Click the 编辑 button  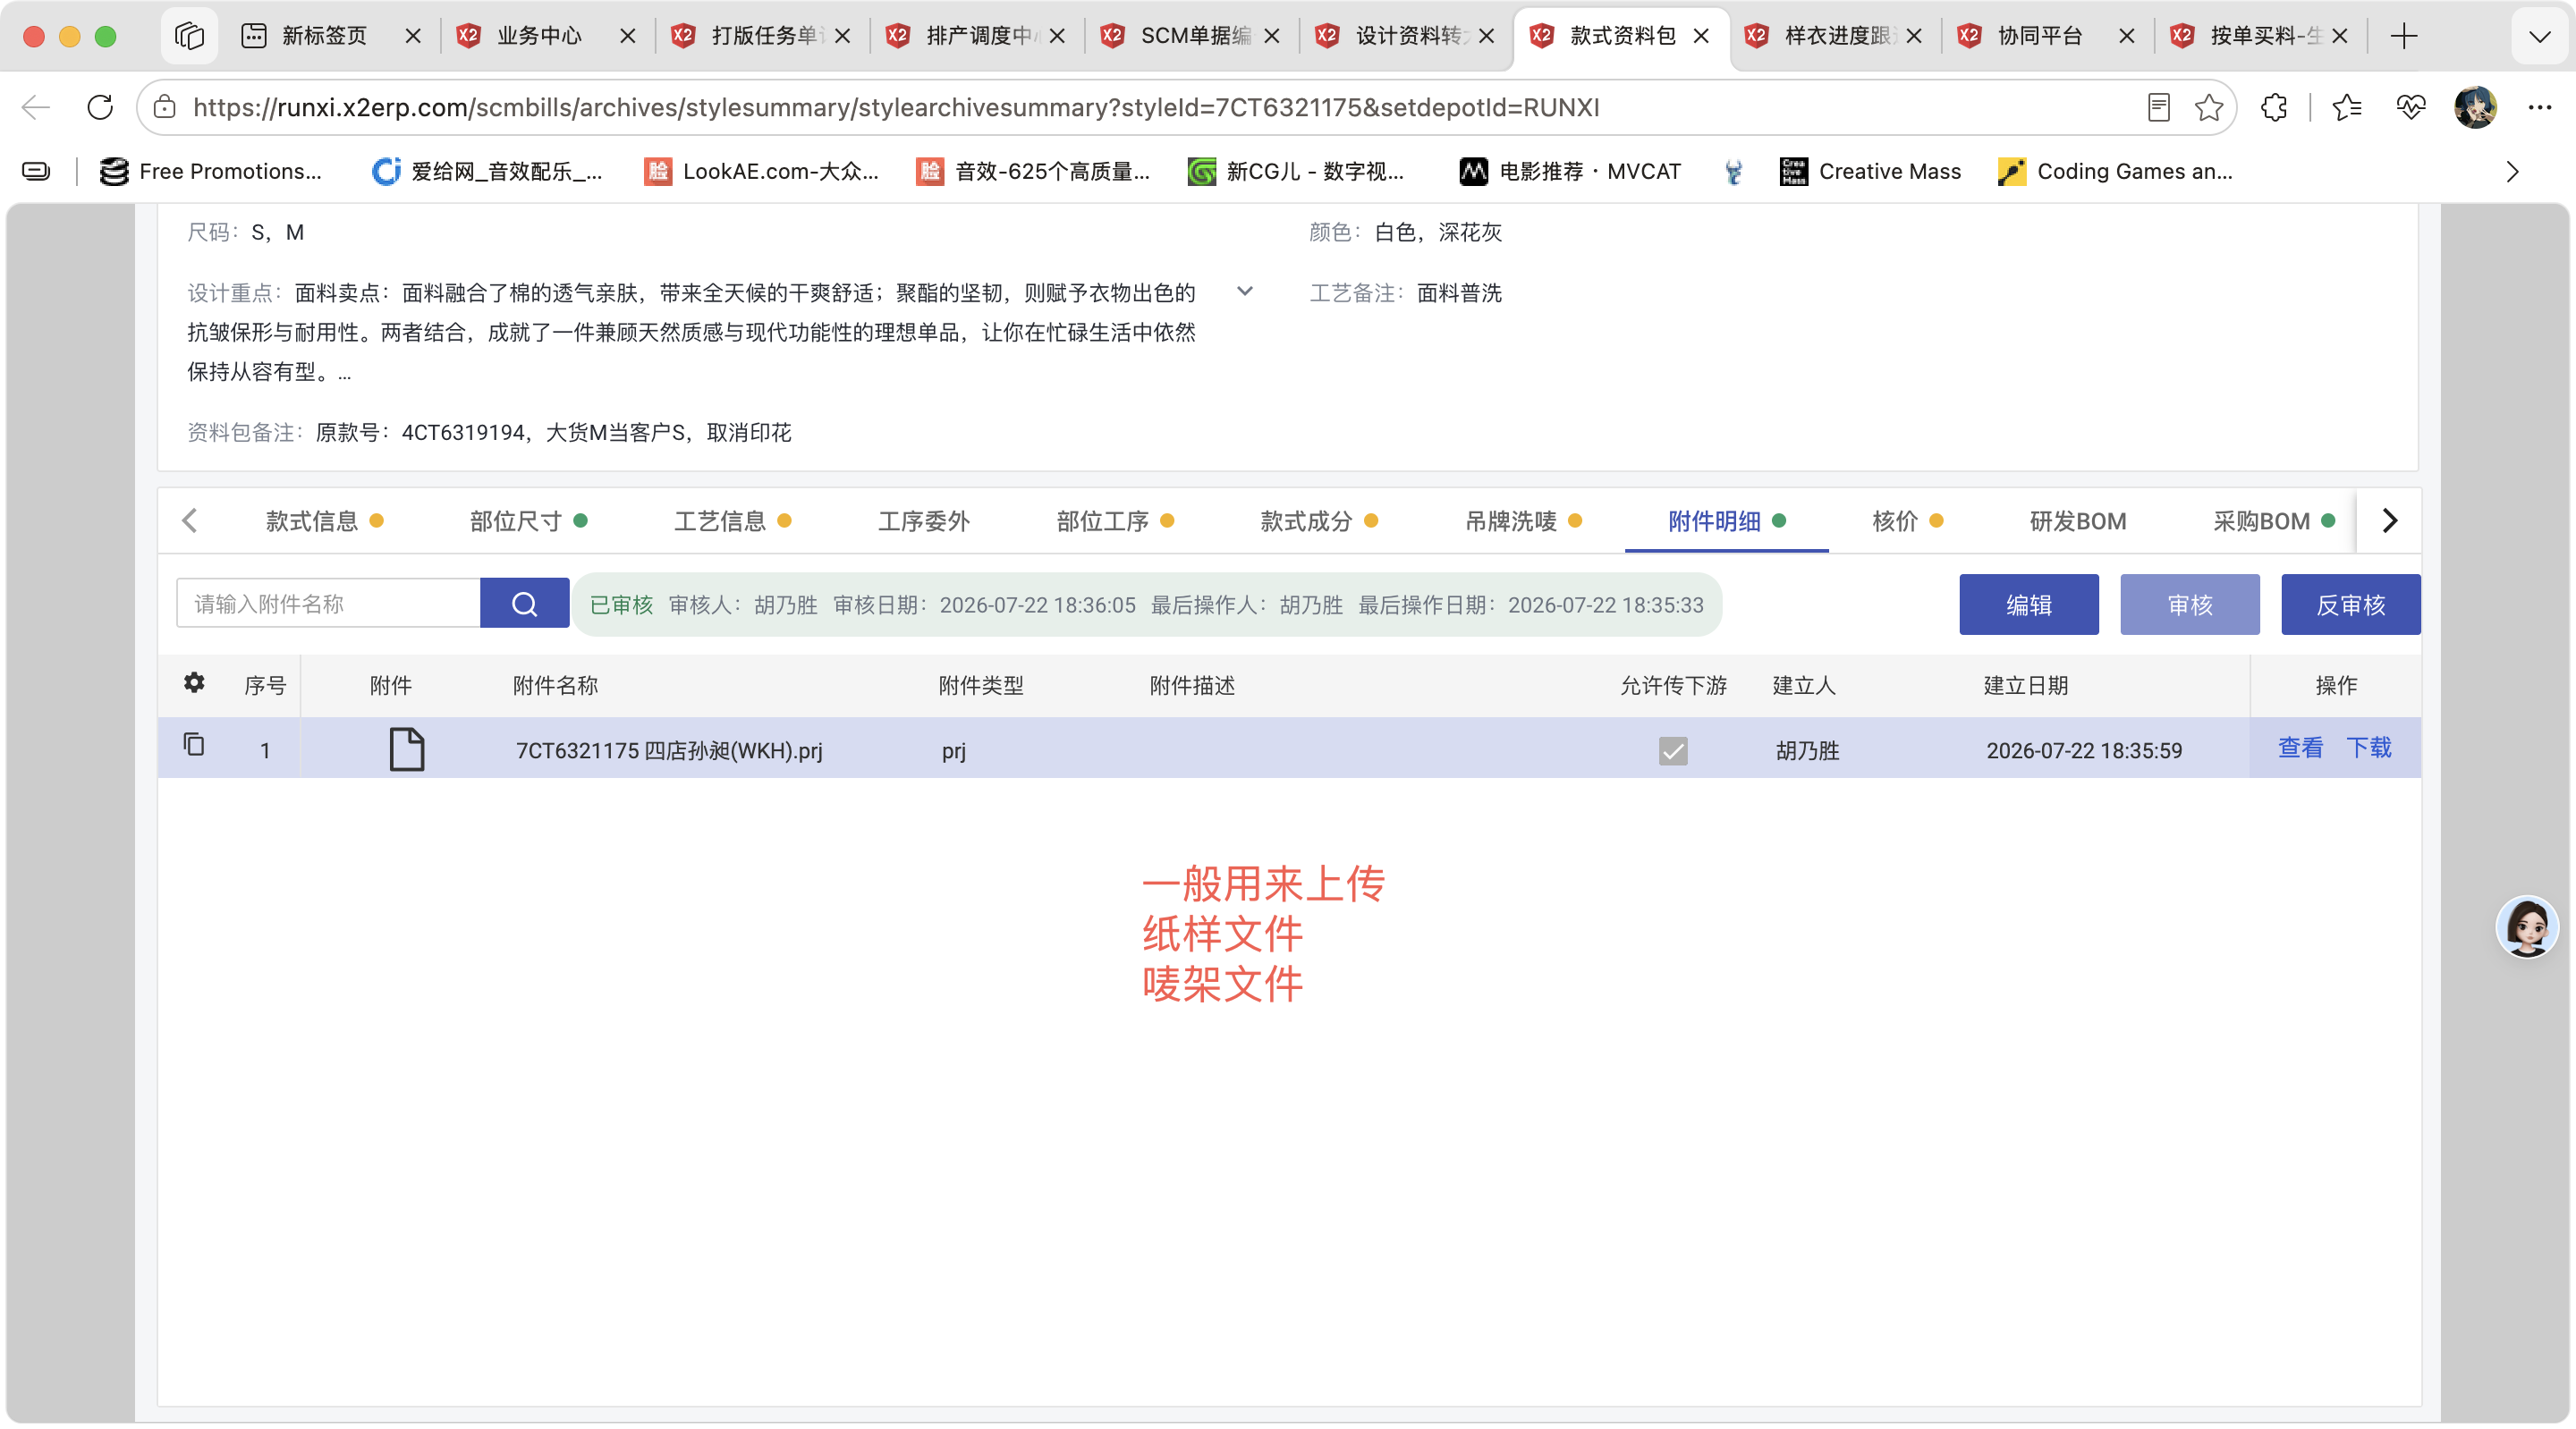click(x=2028, y=604)
